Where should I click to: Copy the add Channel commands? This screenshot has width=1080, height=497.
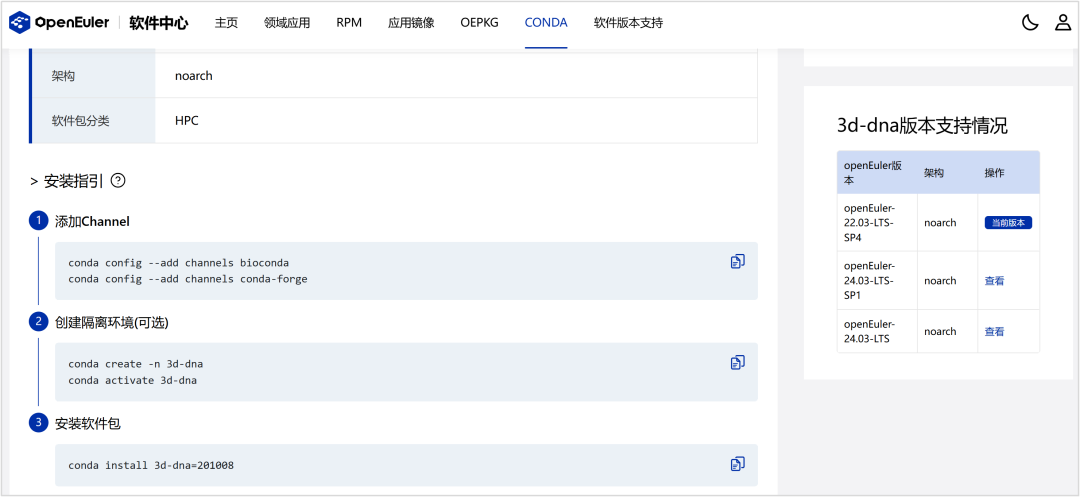tap(738, 262)
